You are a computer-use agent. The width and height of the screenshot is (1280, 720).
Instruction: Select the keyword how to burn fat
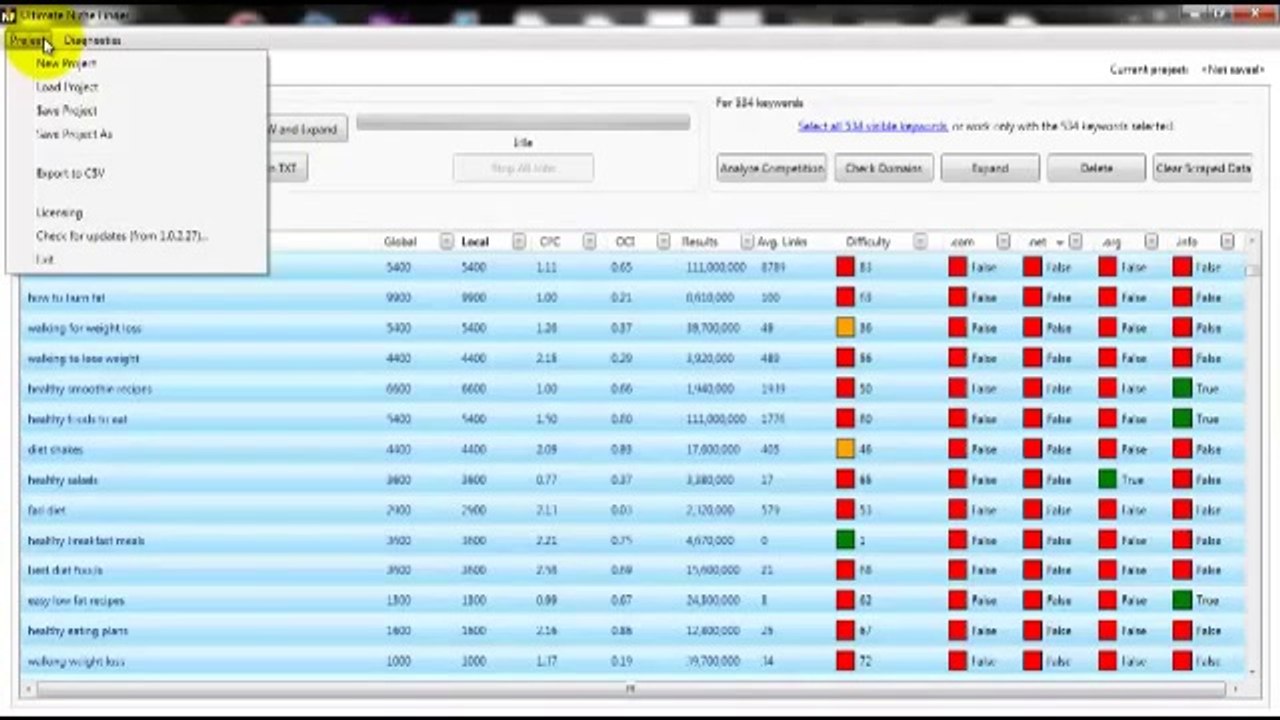pyautogui.click(x=66, y=298)
